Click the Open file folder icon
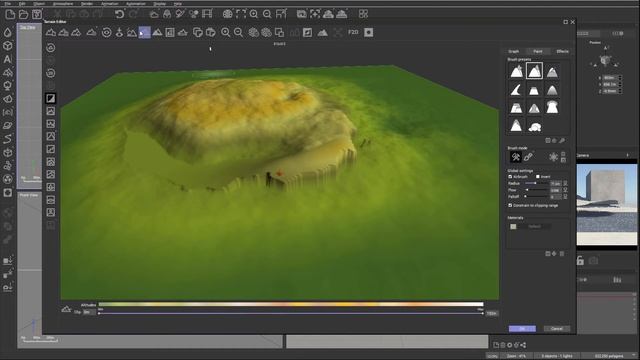The height and width of the screenshot is (360, 640). 24,14
